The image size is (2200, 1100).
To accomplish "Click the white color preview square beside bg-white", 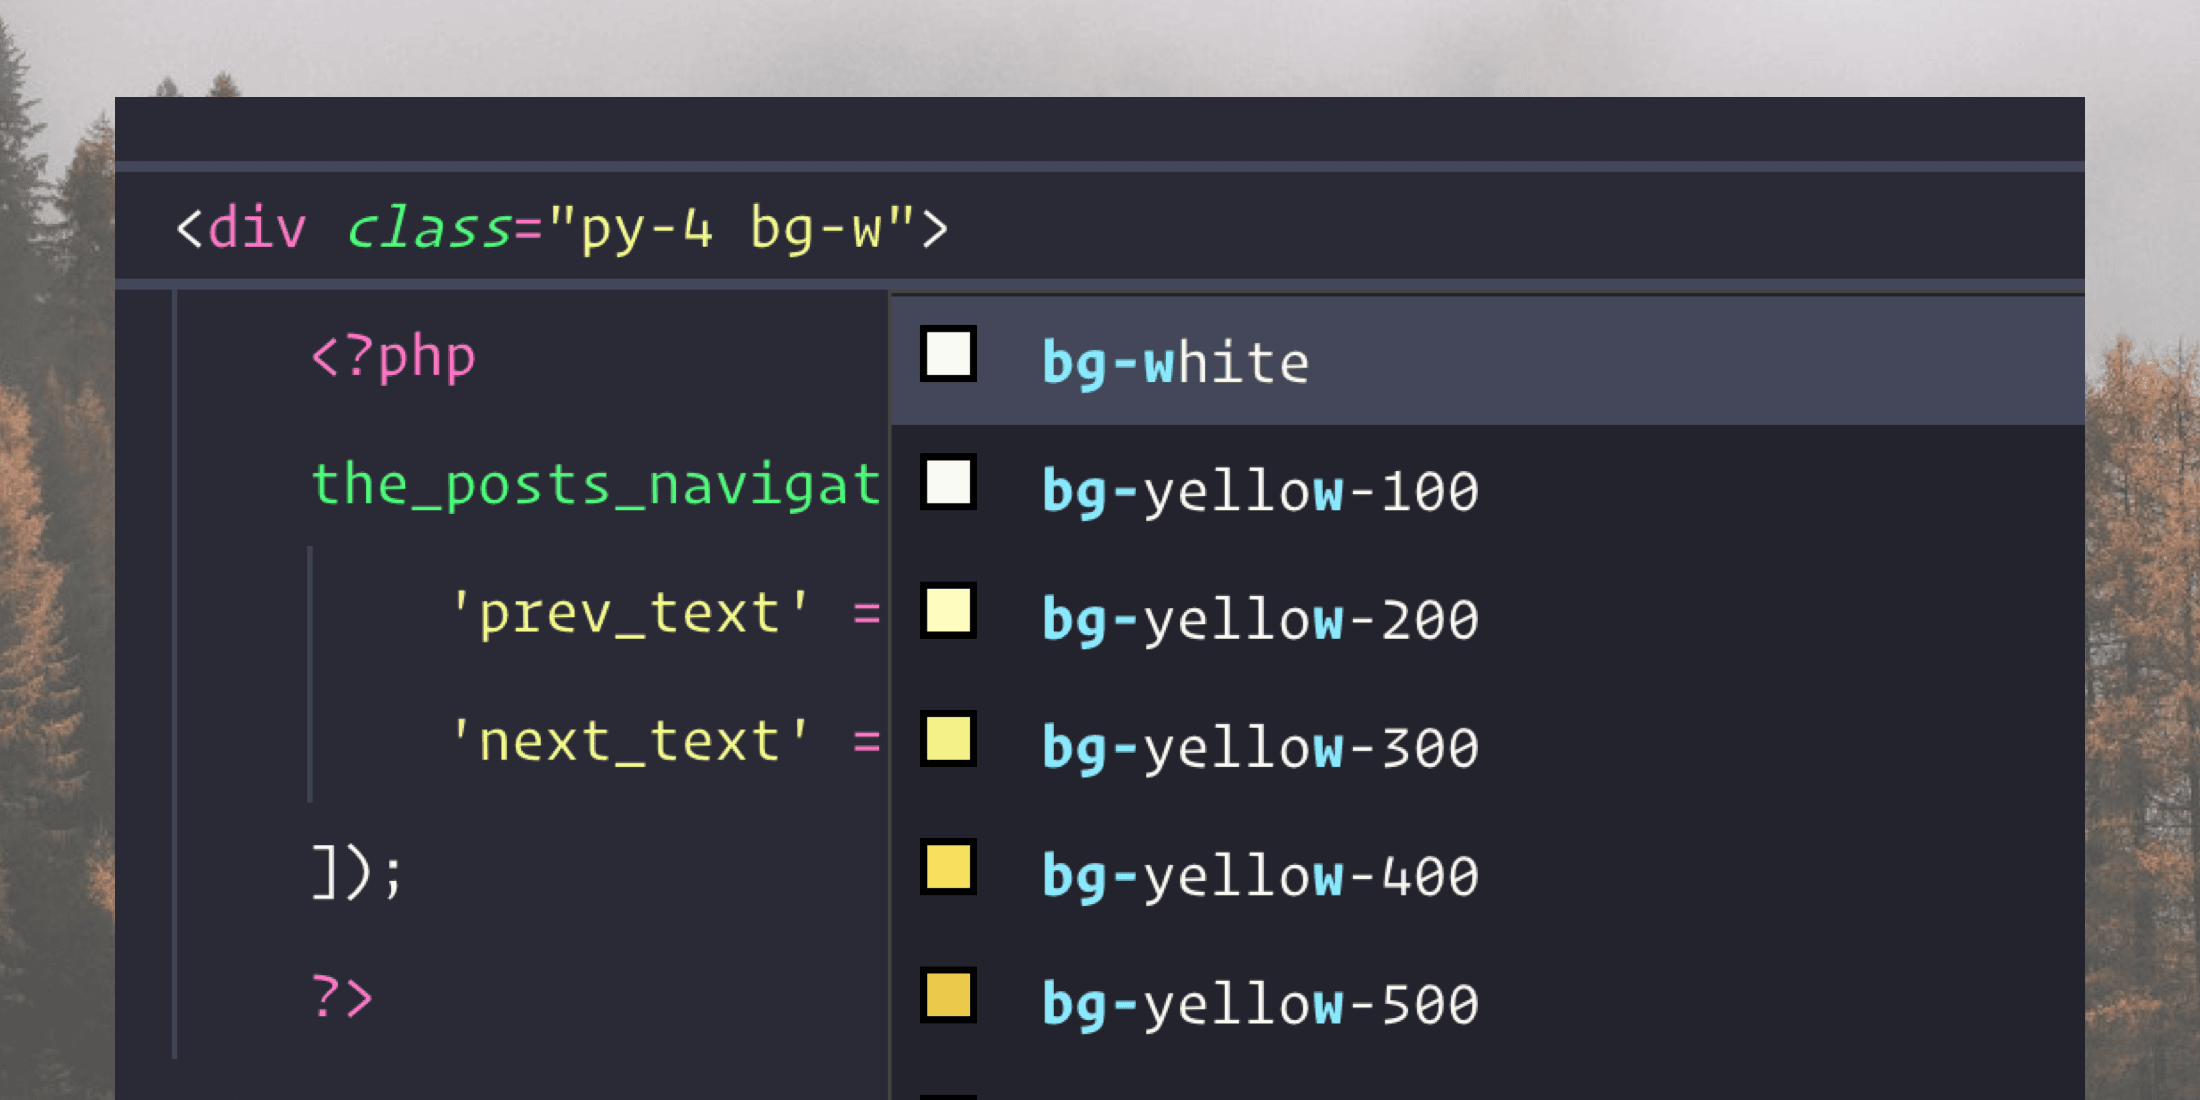I will [x=946, y=360].
